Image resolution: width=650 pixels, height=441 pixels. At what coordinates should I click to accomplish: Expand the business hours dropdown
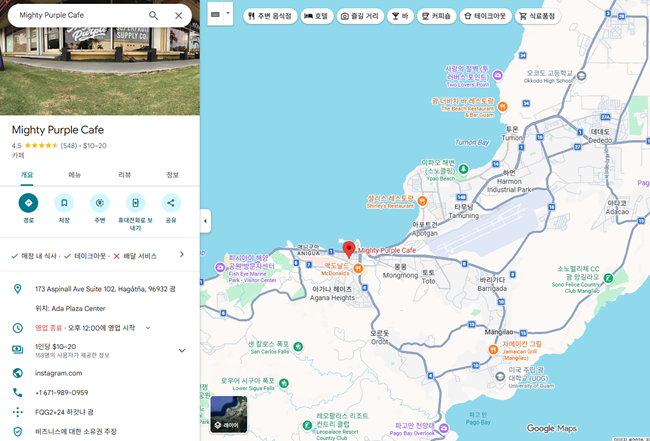pyautogui.click(x=148, y=327)
